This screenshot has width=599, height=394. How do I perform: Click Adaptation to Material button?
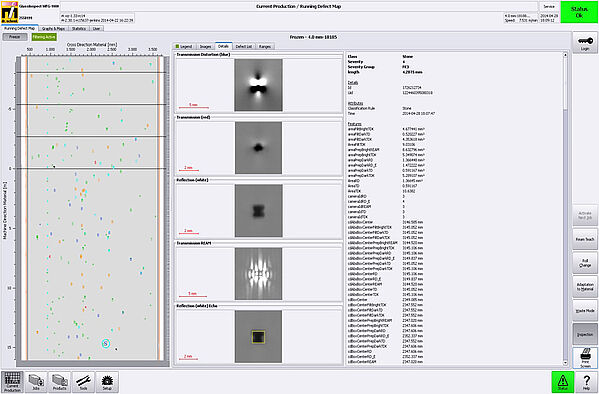click(x=585, y=287)
